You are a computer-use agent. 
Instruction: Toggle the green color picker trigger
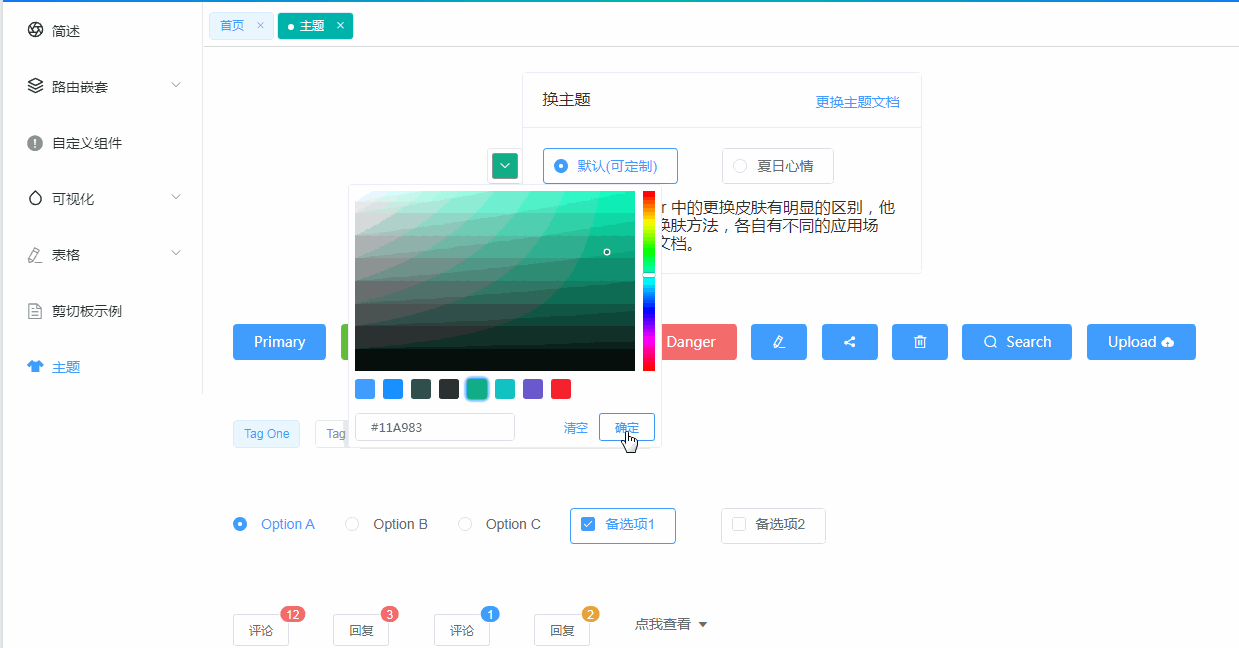(505, 166)
